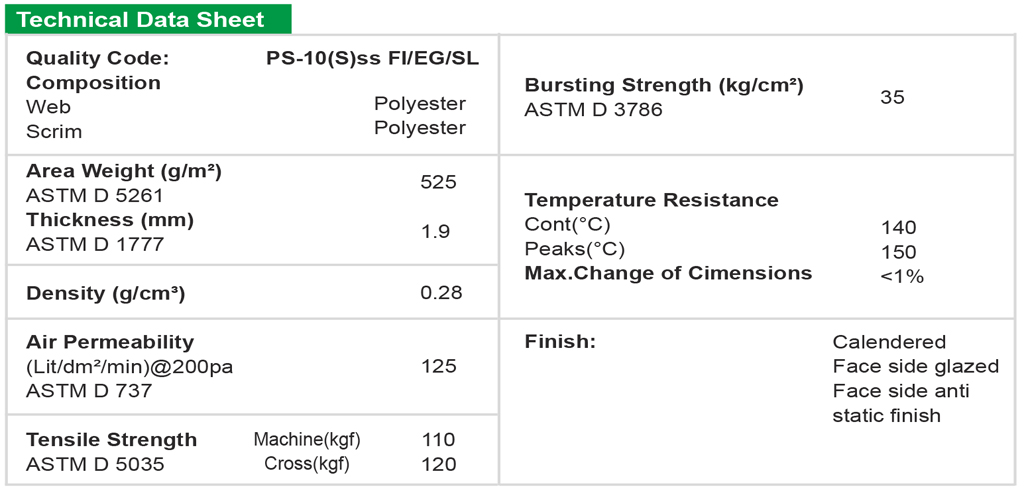1024x500 pixels.
Task: Select the Machine(kgf) tensile sub-label
Action: [x=307, y=440]
